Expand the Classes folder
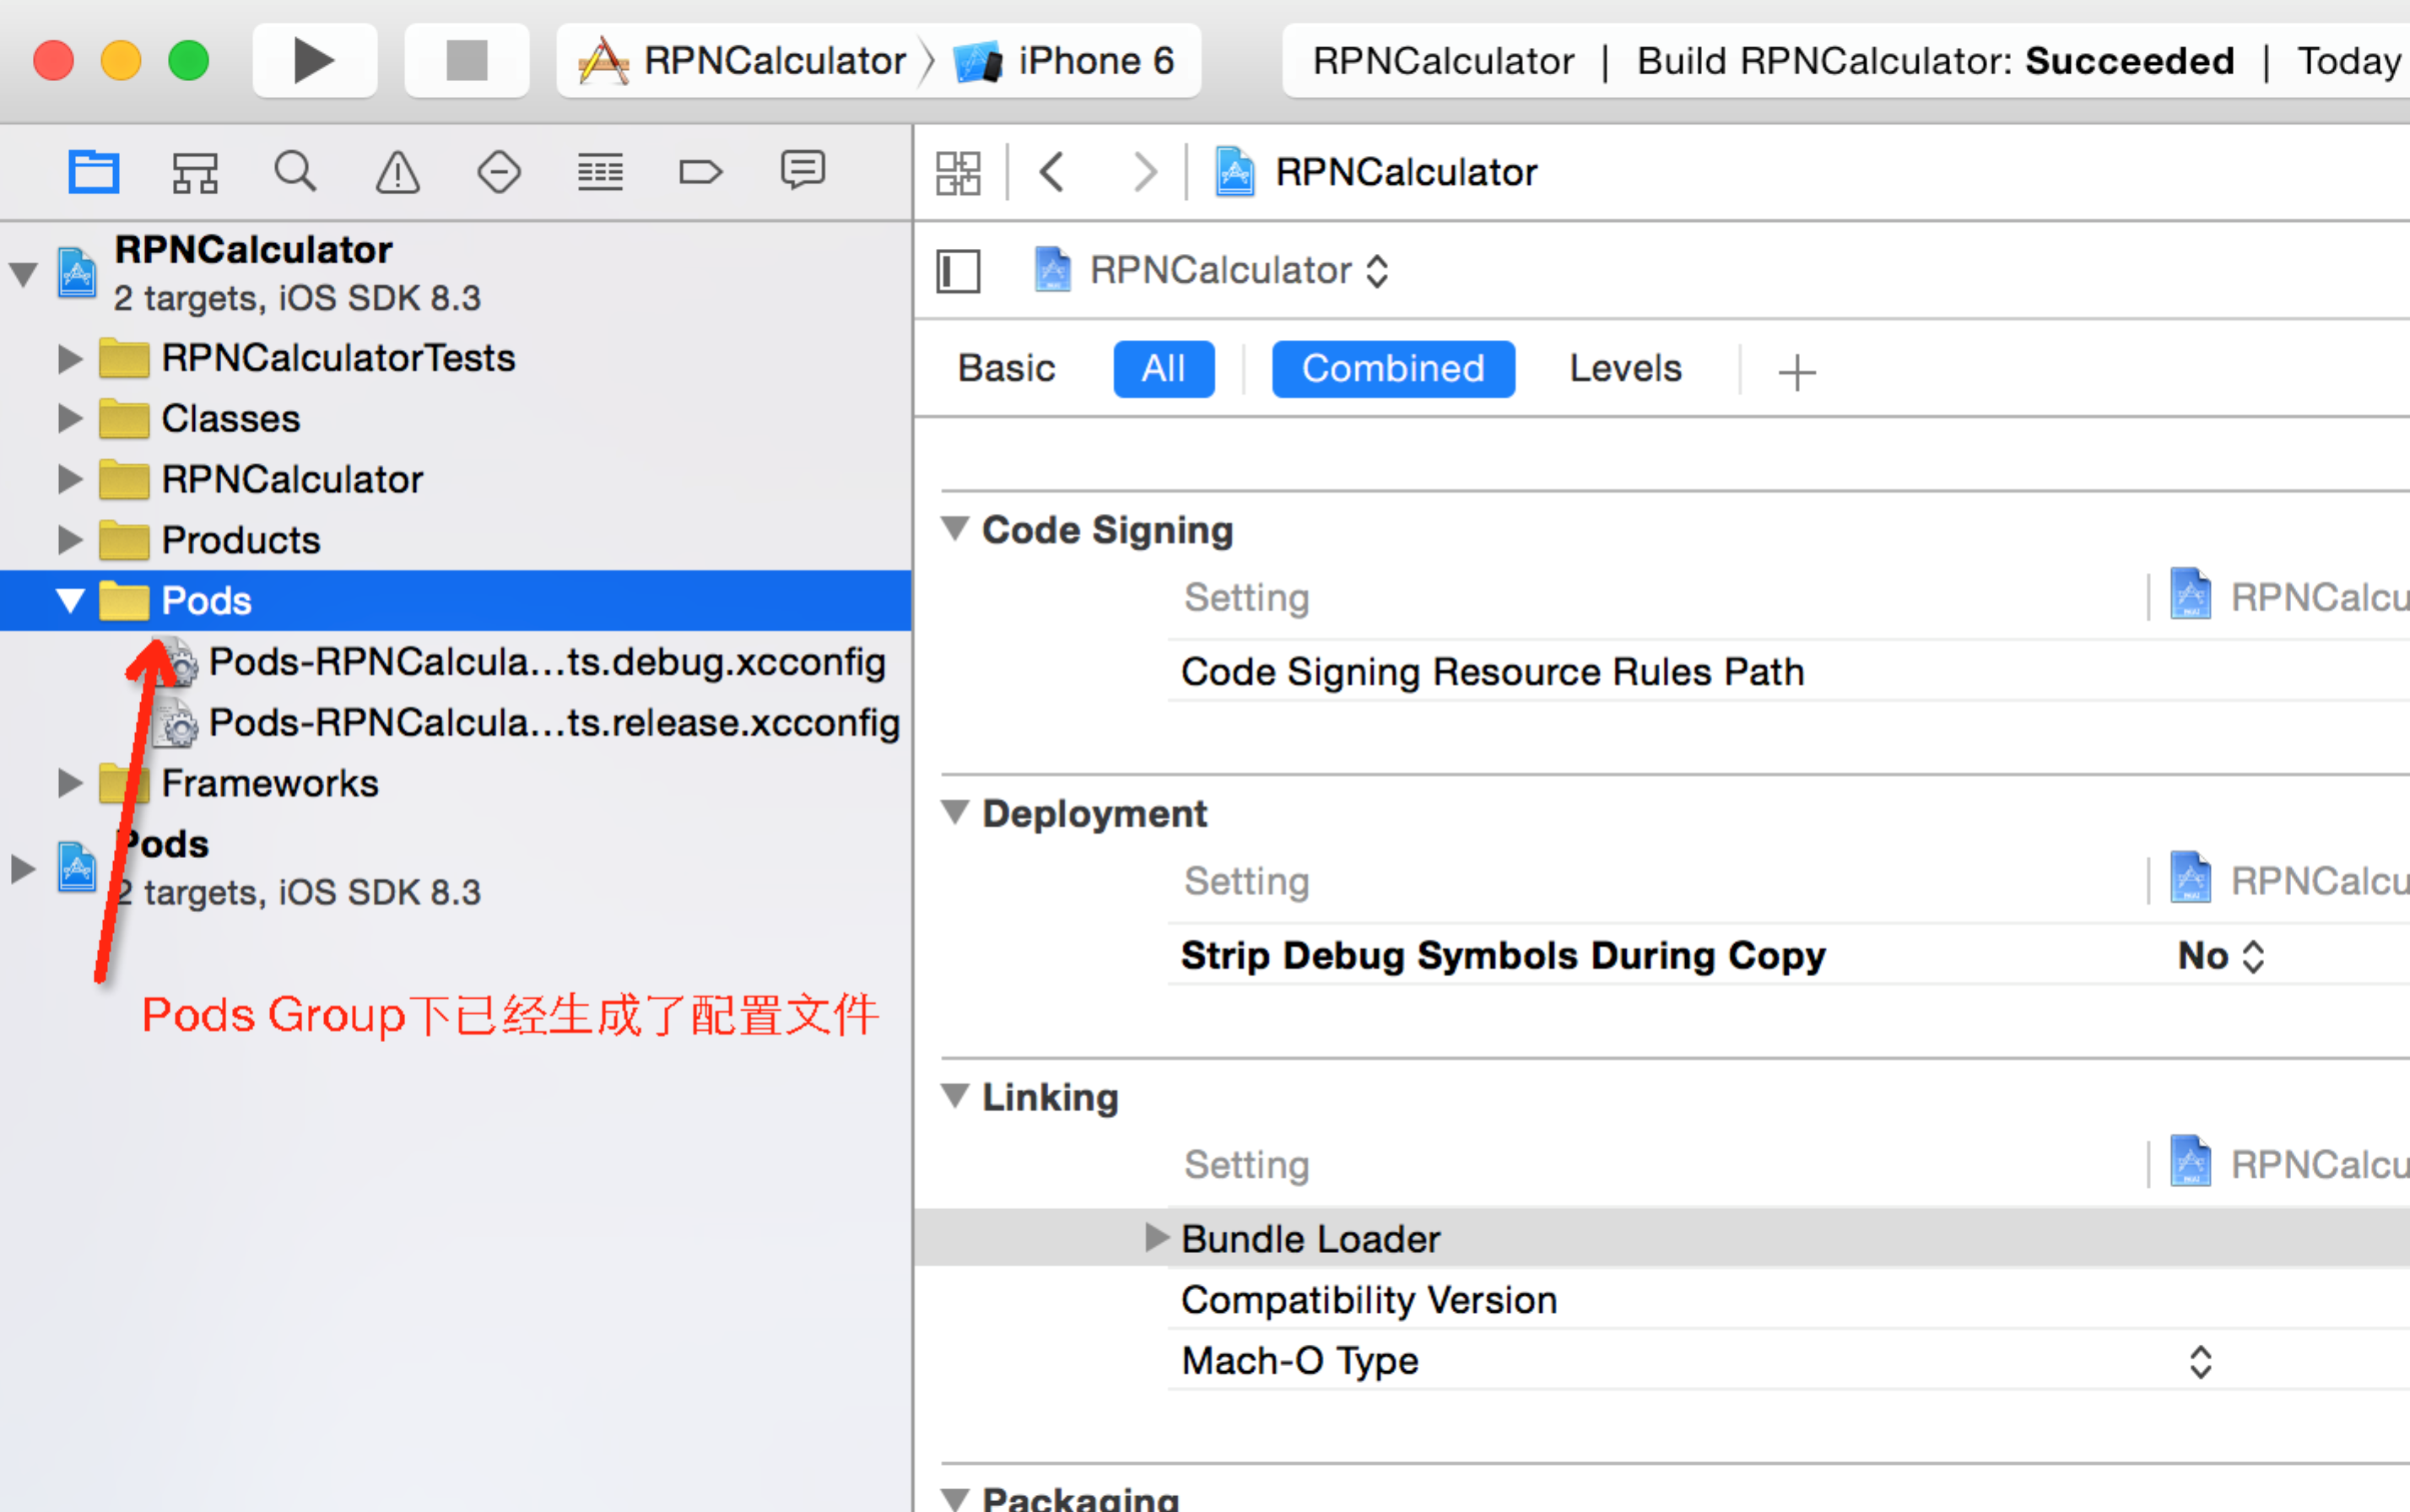Screen dimensions: 2410x1512 click(x=69, y=419)
